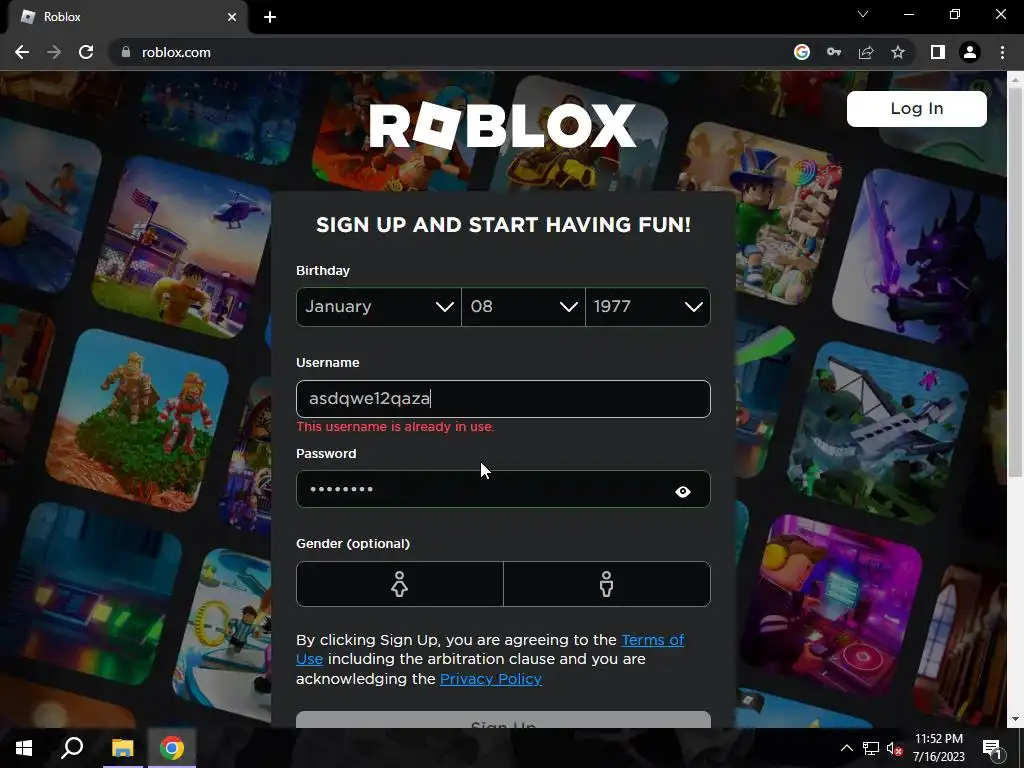The image size is (1024, 768).
Task: Share this page icon
Action: [866, 52]
